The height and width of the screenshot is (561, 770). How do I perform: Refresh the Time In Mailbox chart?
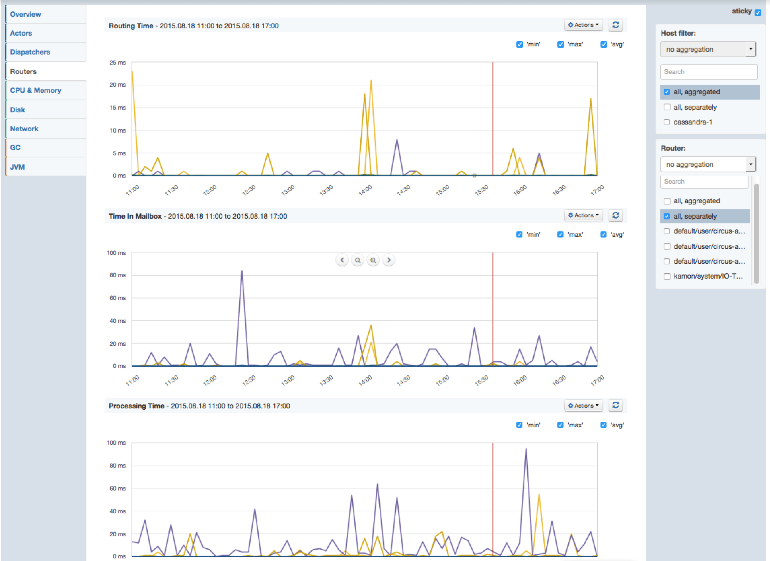point(615,215)
